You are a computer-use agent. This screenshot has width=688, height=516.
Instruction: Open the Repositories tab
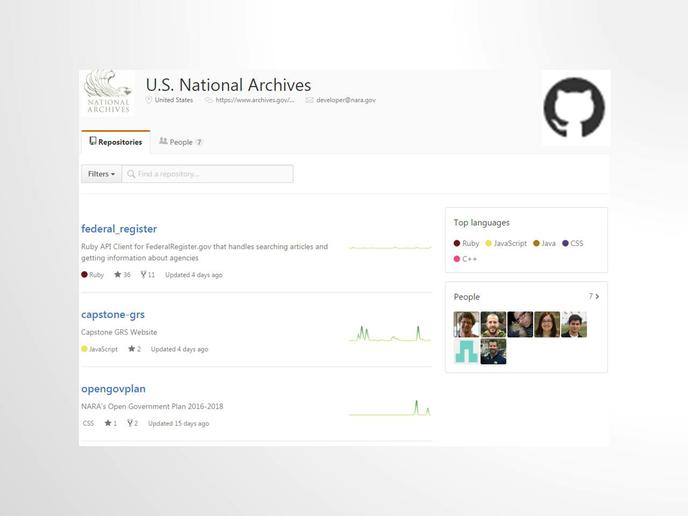(x=116, y=142)
